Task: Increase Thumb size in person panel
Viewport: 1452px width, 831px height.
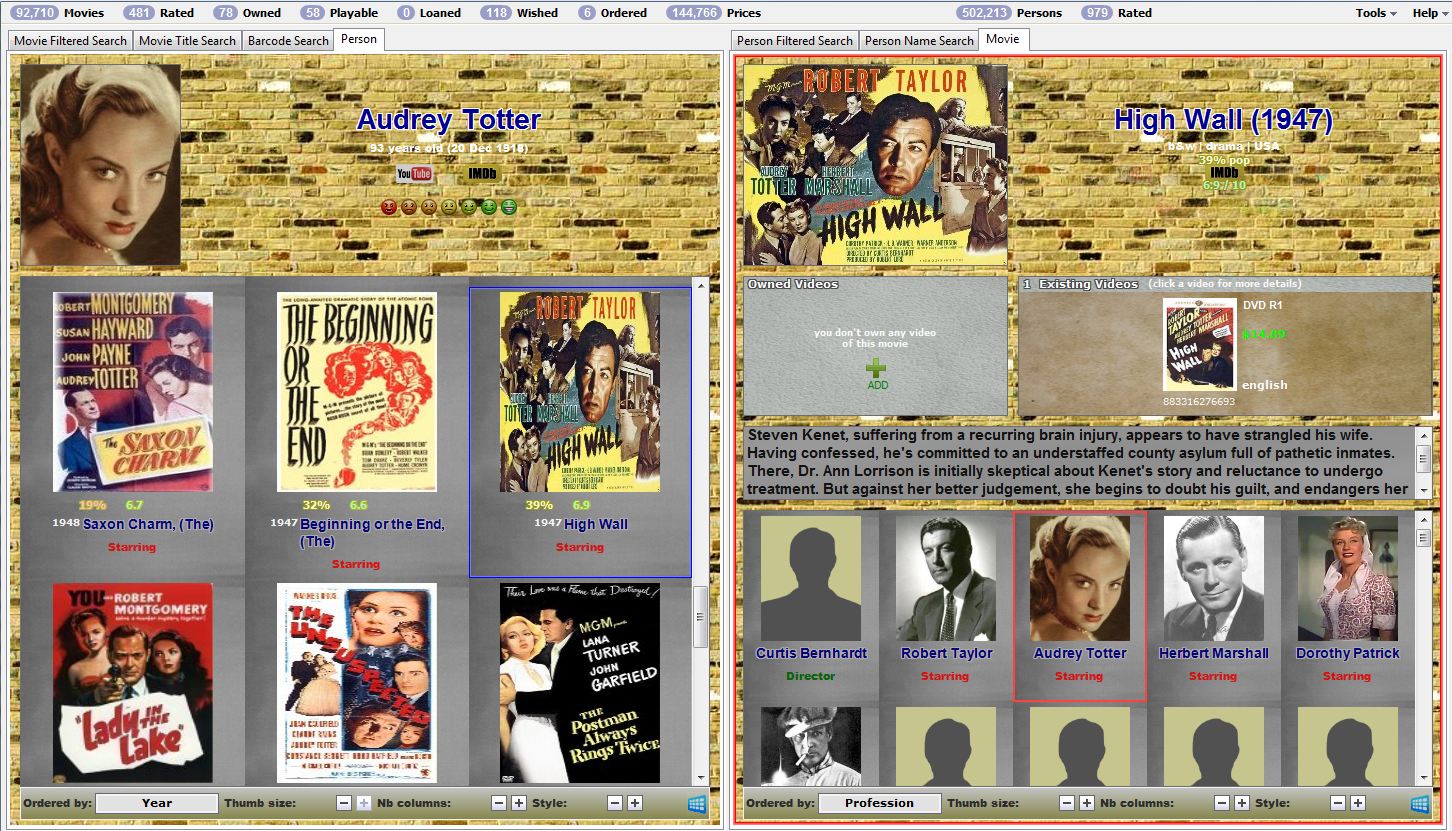Action: click(x=364, y=803)
